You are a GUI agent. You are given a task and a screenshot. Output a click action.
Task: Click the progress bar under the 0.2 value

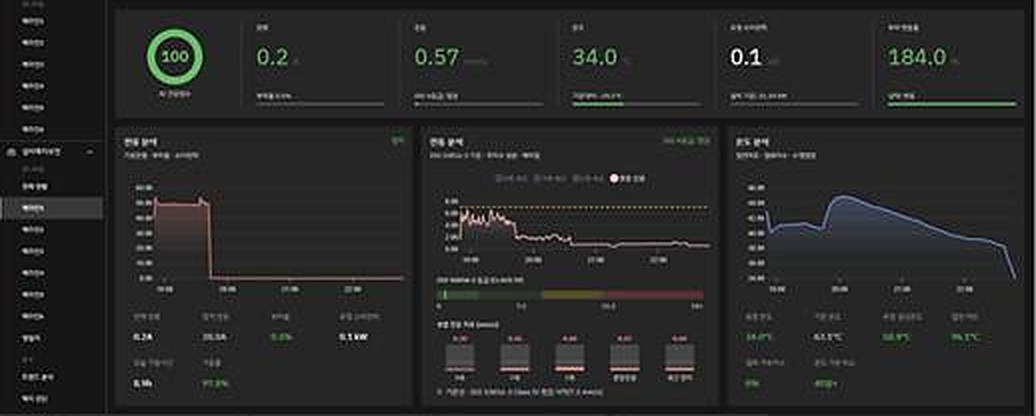click(x=320, y=104)
